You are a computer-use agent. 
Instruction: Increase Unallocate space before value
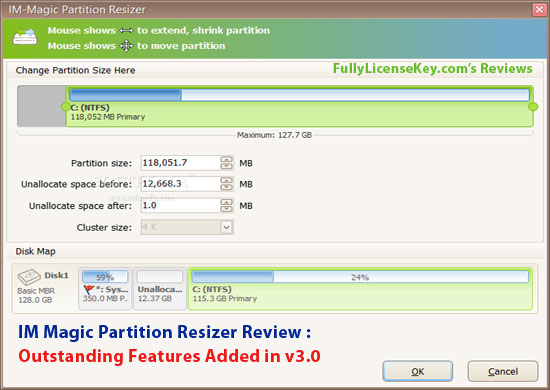pyautogui.click(x=227, y=180)
